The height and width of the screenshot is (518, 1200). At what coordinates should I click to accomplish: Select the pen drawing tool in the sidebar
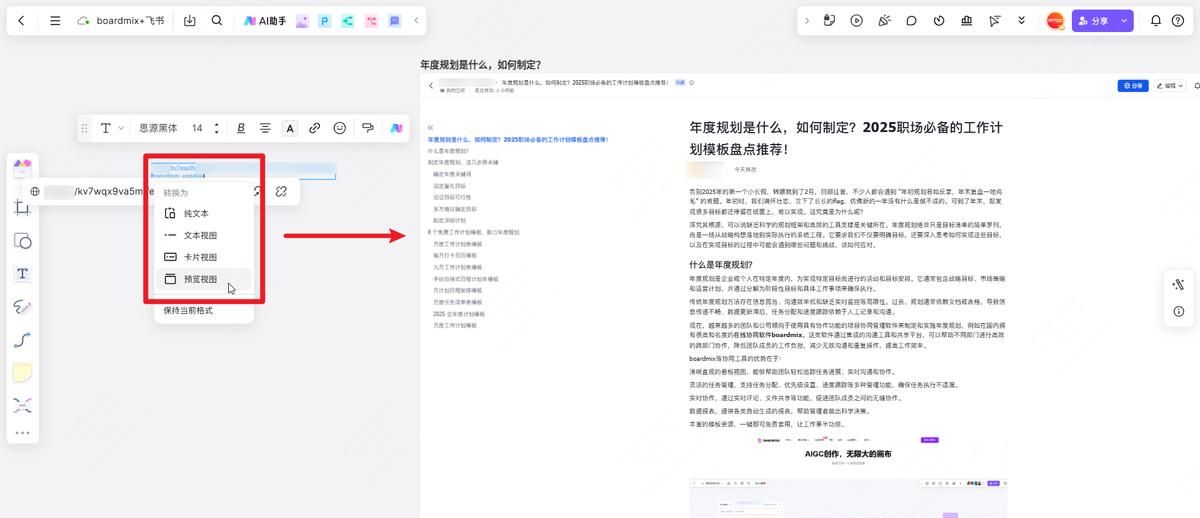(22, 306)
